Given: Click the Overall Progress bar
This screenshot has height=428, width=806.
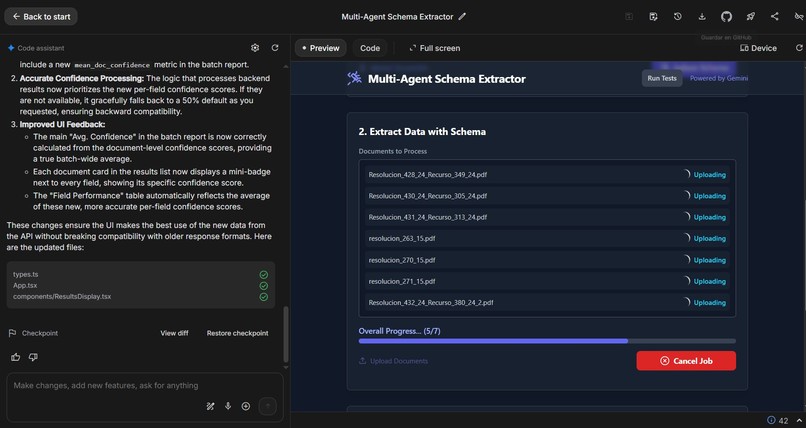Looking at the screenshot, I should [x=547, y=341].
